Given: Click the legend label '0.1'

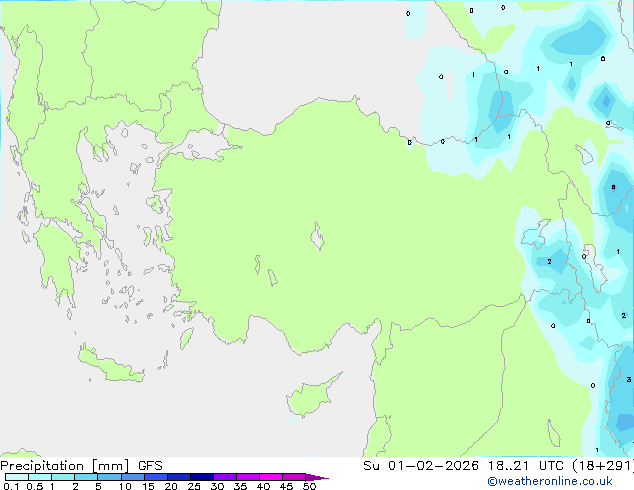Looking at the screenshot, I should [x=11, y=486].
